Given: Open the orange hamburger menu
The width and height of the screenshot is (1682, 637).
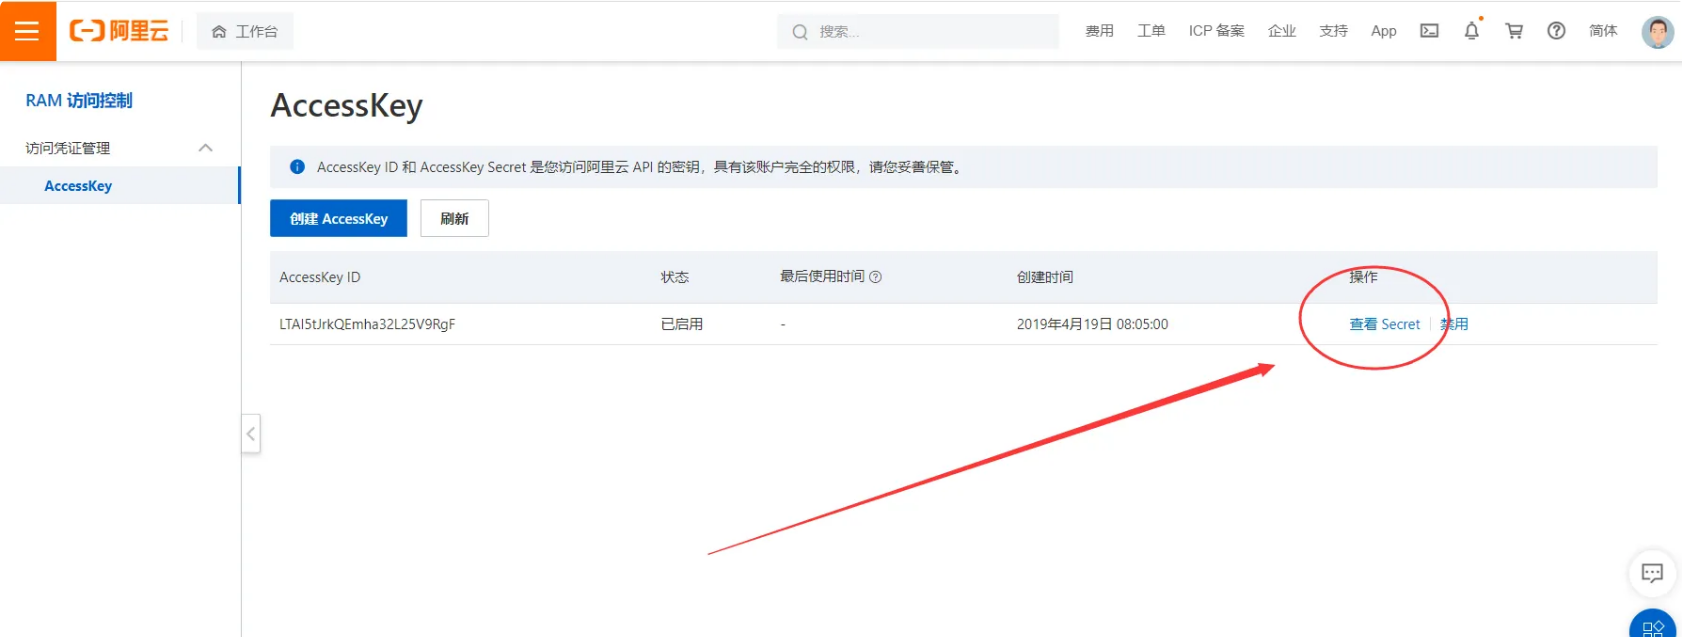Looking at the screenshot, I should click(x=28, y=31).
